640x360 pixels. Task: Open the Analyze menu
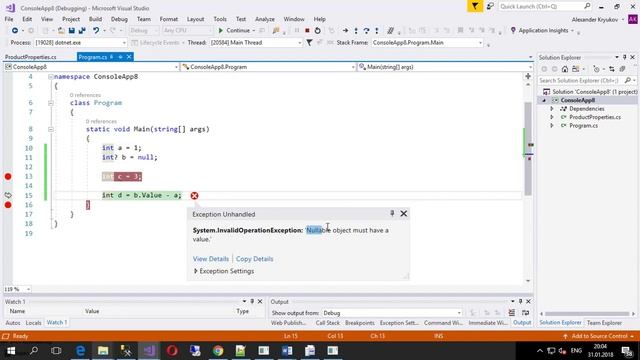point(264,19)
